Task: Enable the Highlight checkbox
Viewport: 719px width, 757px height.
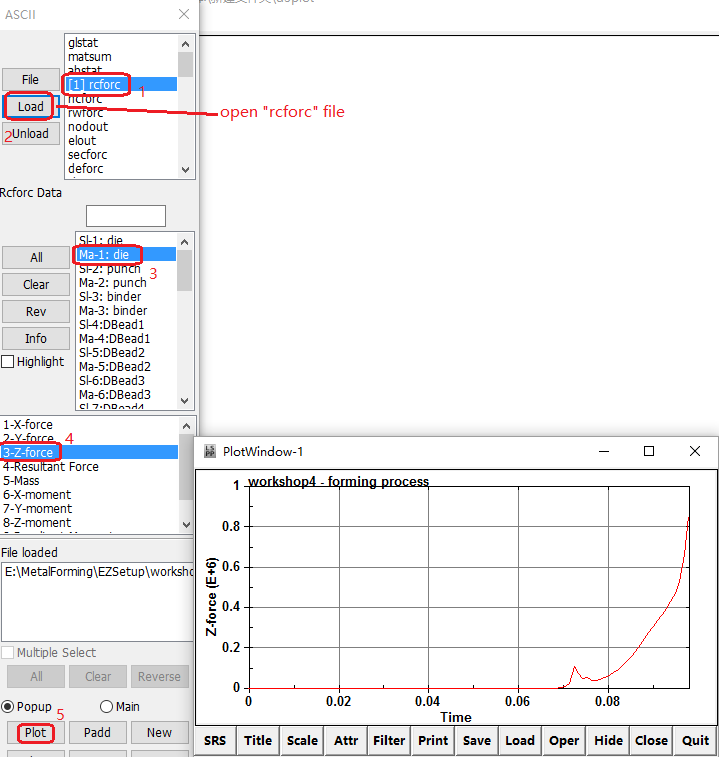Action: pyautogui.click(x=8, y=362)
